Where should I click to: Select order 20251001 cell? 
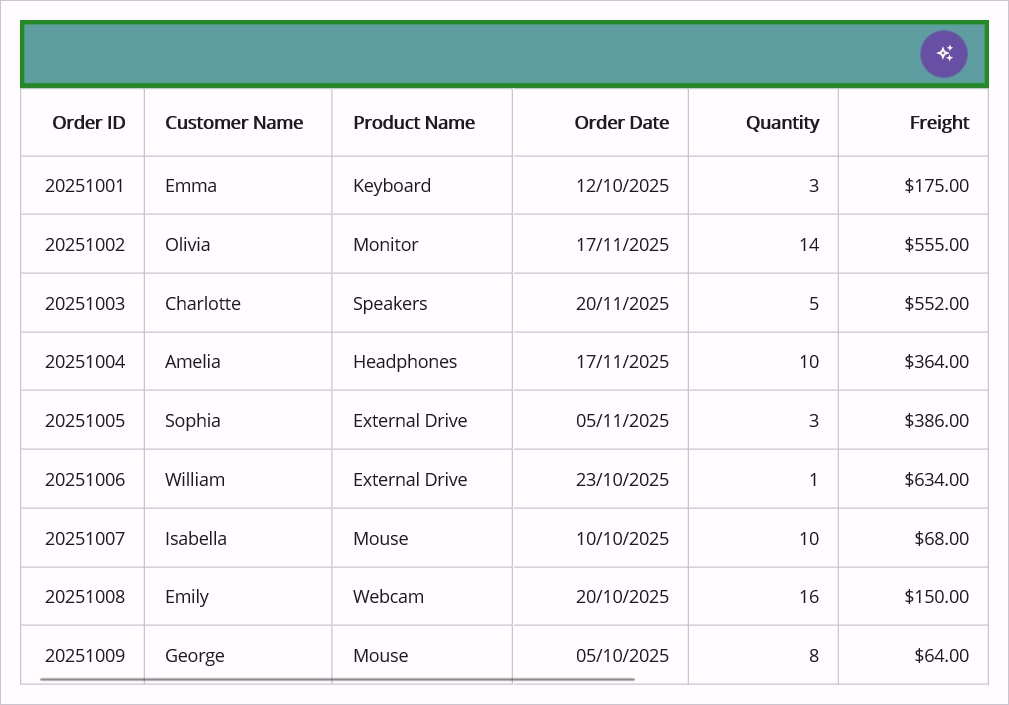pyautogui.click(x=85, y=186)
